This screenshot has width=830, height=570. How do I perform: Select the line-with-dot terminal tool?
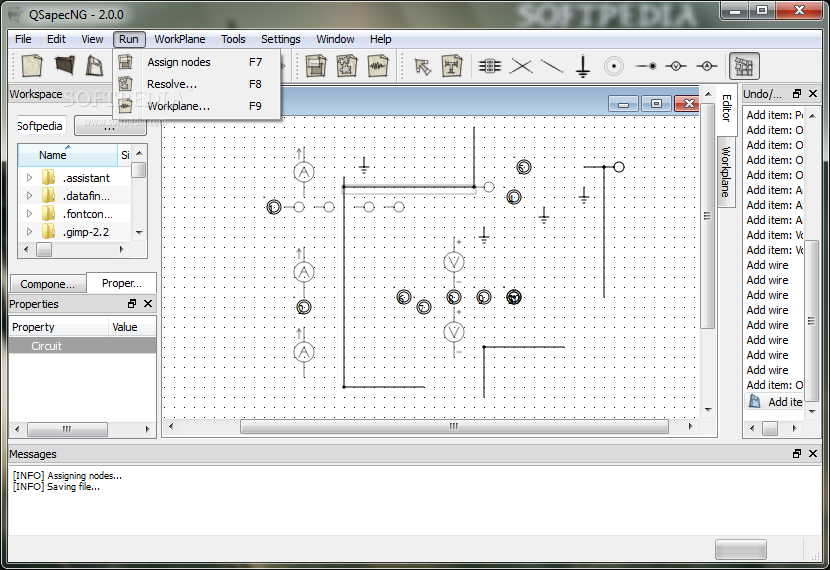pos(646,66)
